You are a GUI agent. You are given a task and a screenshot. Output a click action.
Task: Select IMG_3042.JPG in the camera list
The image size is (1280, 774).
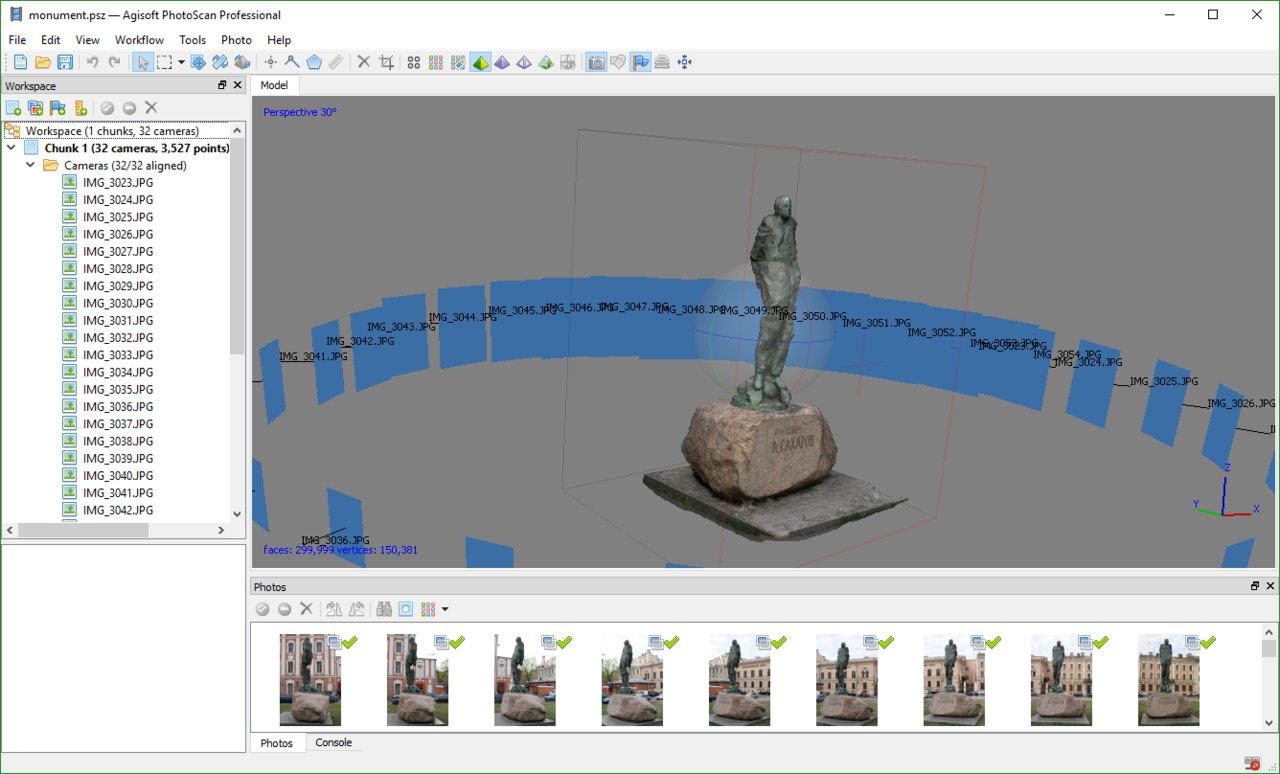tap(118, 510)
